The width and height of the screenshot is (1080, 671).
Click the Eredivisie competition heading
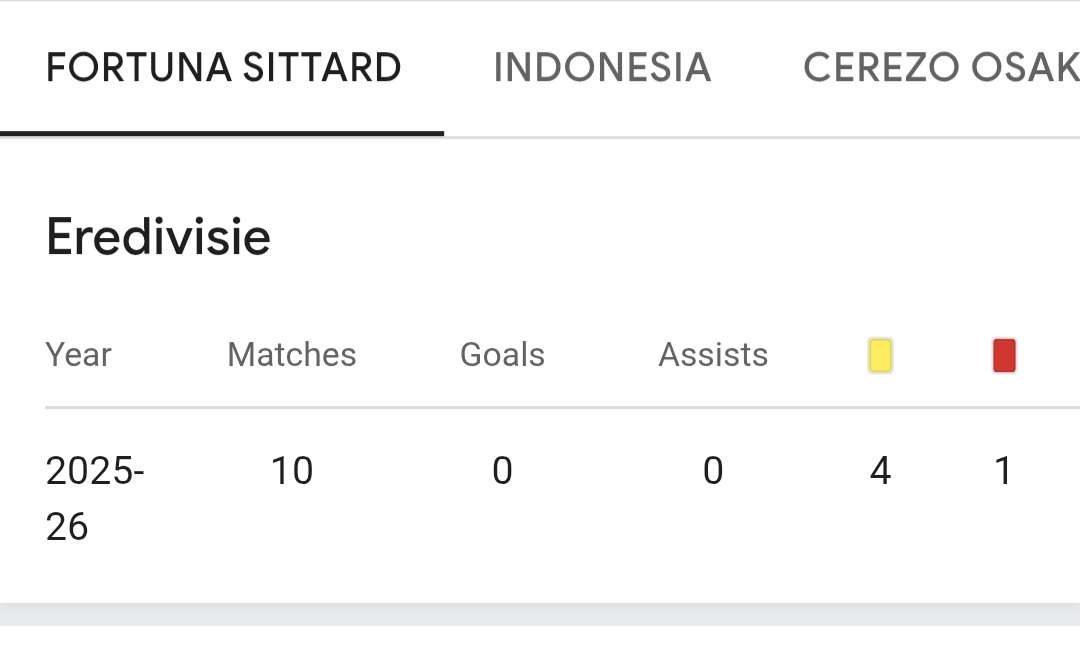tap(158, 236)
